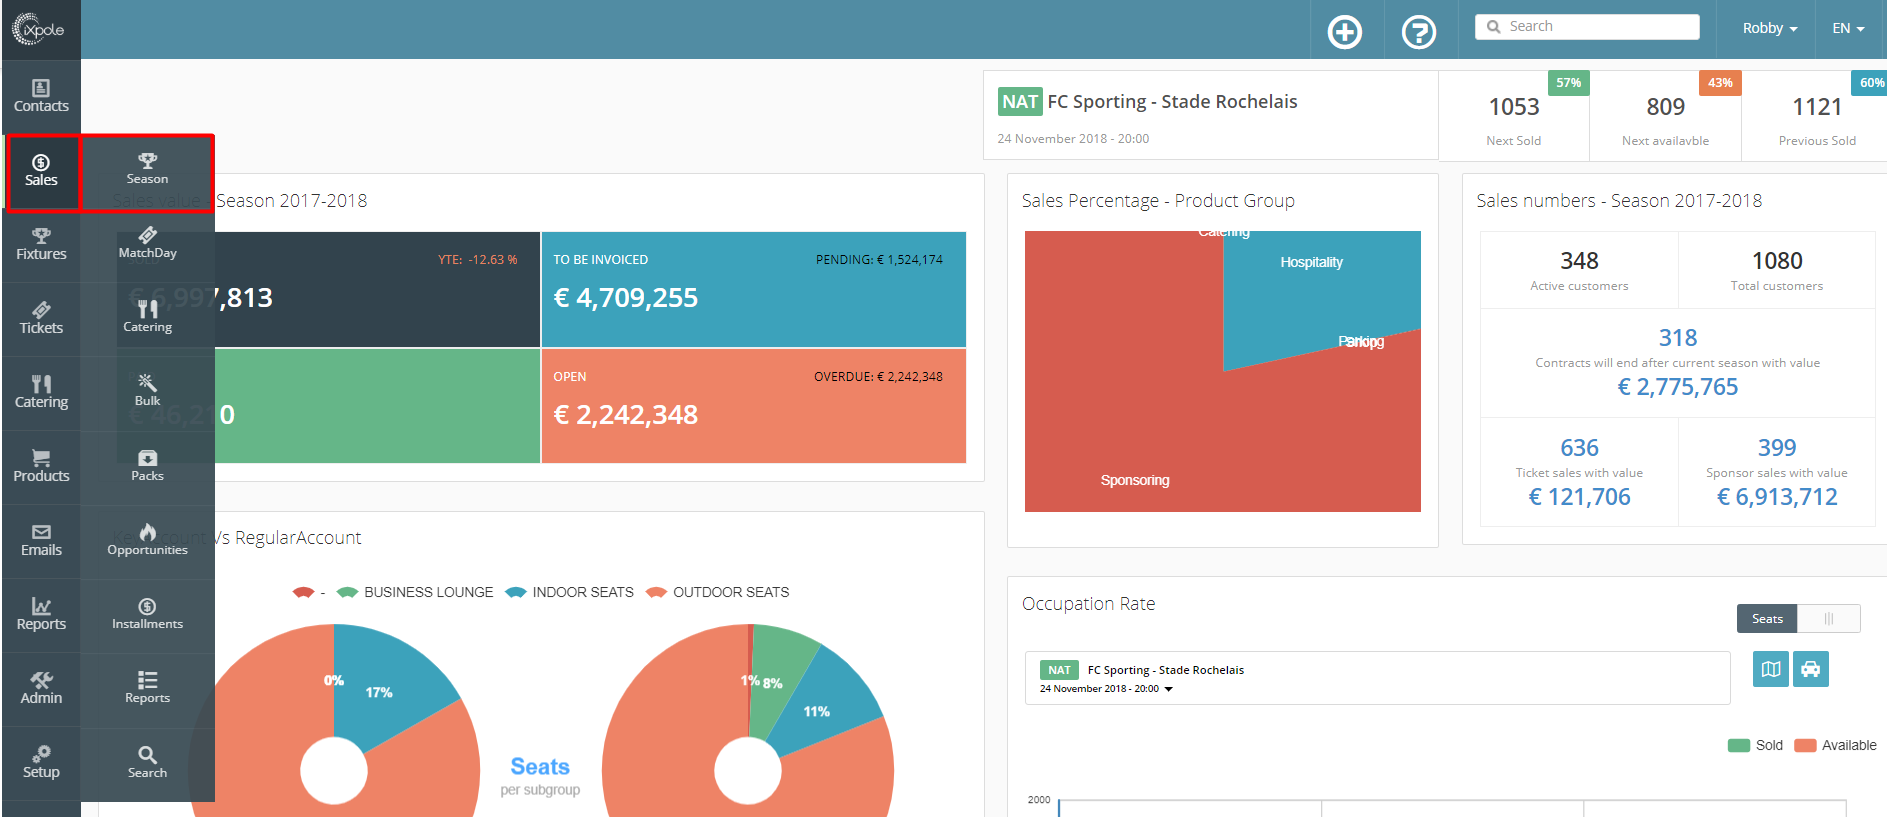Click the Sponsoring block in treemap
Image resolution: width=1887 pixels, height=817 pixels.
point(1135,481)
